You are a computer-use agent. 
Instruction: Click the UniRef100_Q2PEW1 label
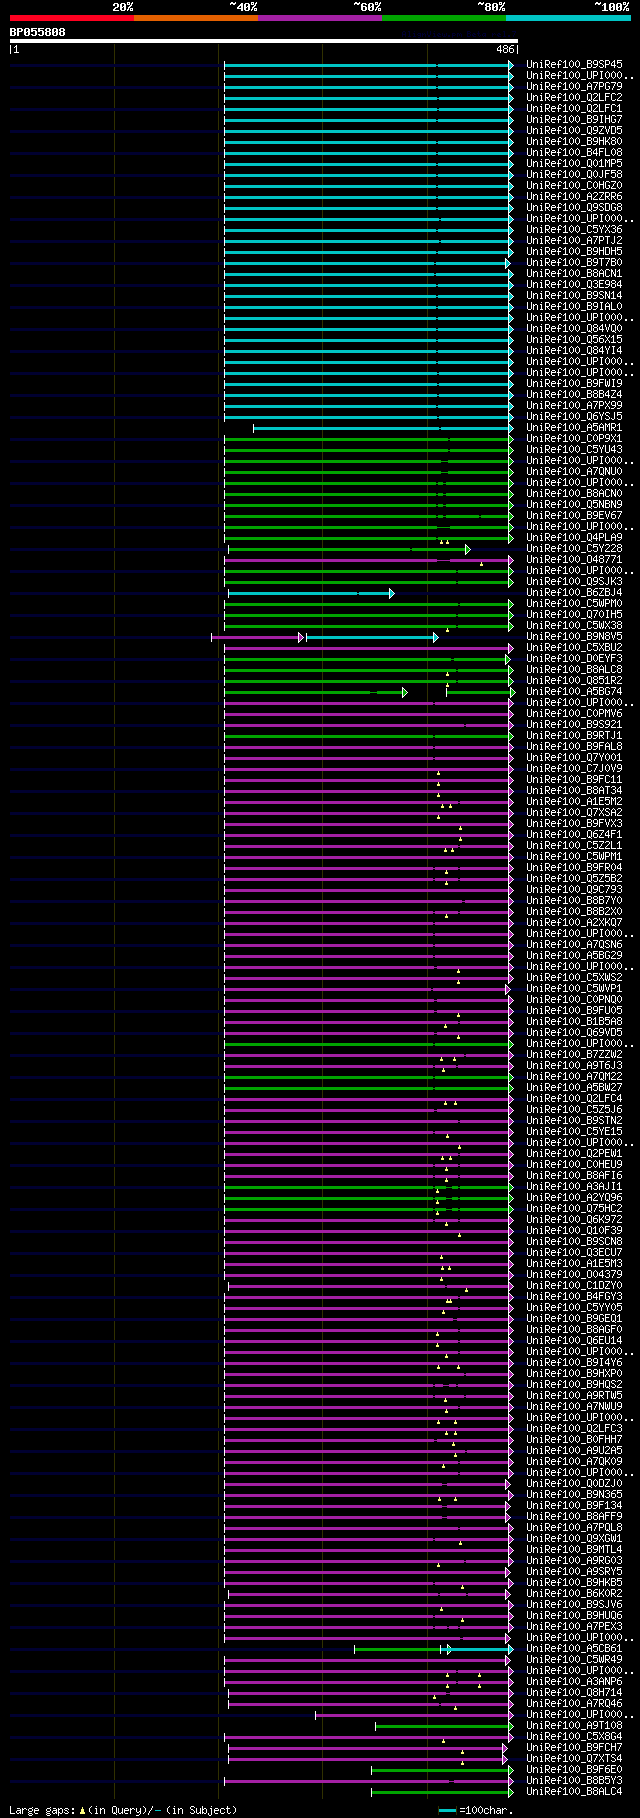[x=574, y=1153]
